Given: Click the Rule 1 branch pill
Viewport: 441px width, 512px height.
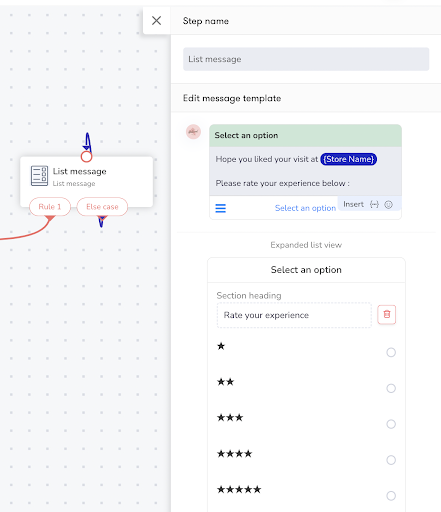Looking at the screenshot, I should click(50, 207).
